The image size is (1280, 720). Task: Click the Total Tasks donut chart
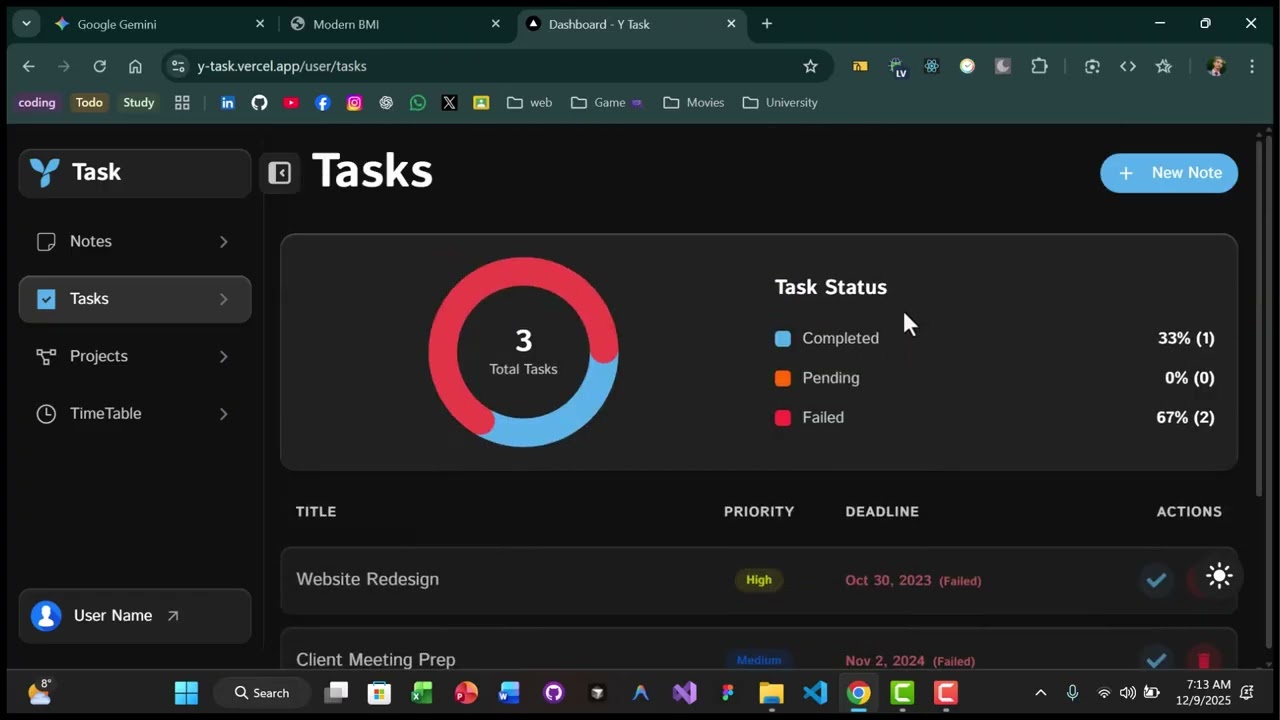click(523, 352)
